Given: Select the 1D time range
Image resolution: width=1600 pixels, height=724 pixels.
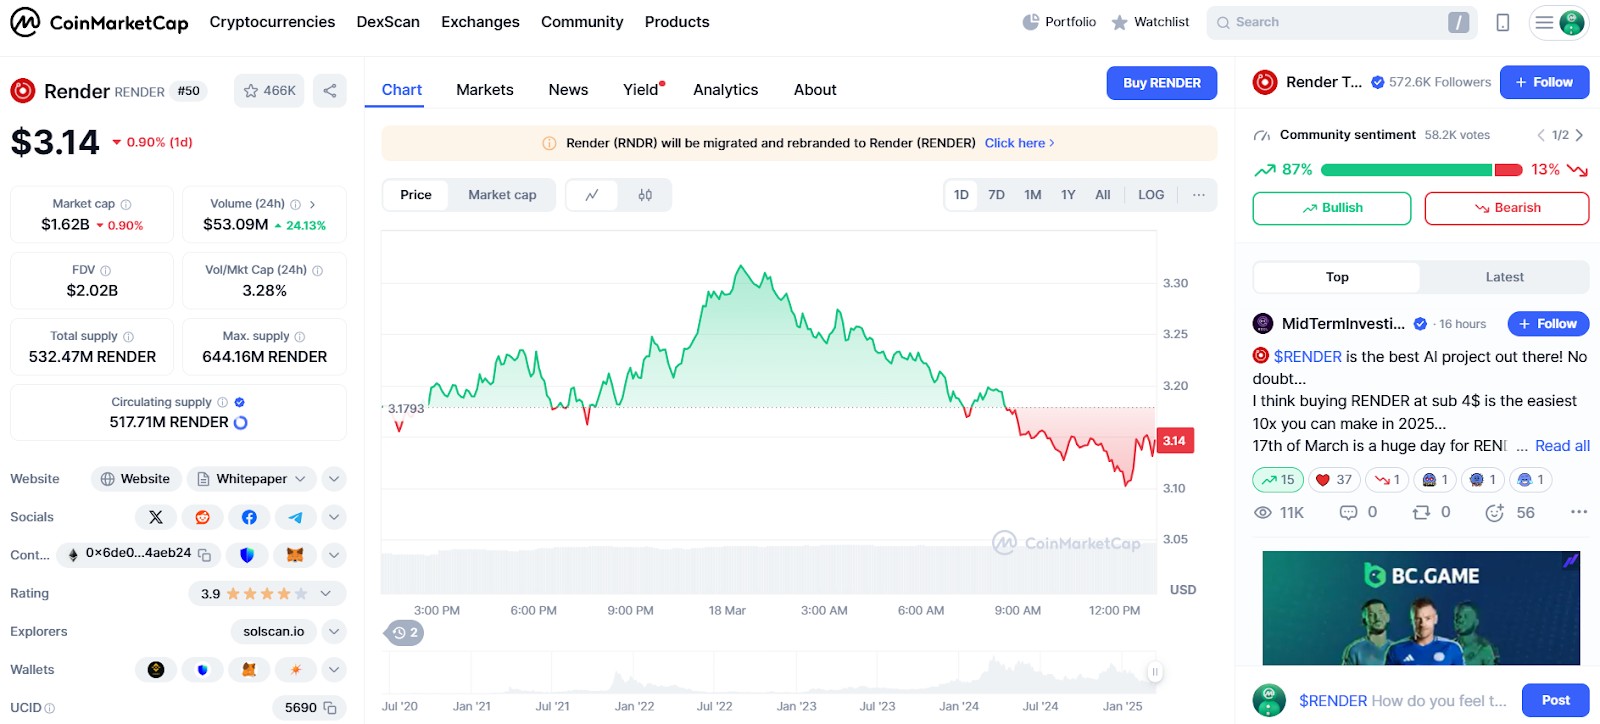Looking at the screenshot, I should click(x=961, y=195).
